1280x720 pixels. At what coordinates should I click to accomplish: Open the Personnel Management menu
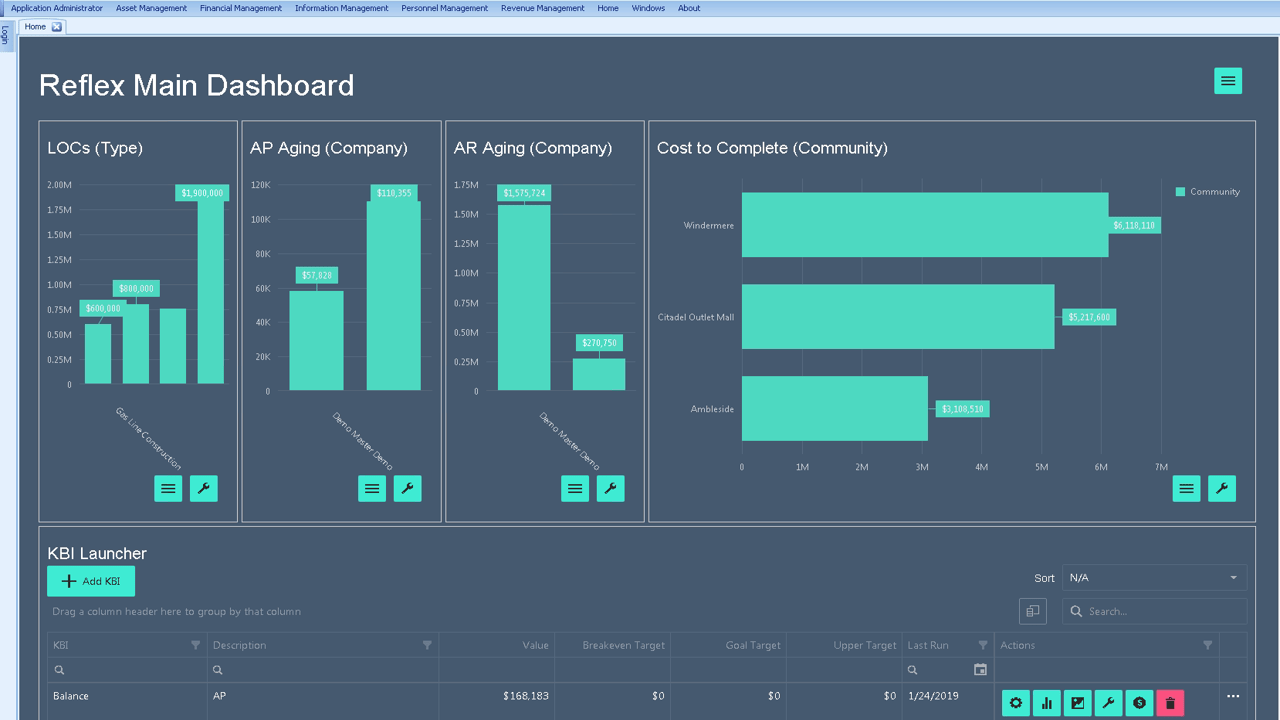pos(444,8)
